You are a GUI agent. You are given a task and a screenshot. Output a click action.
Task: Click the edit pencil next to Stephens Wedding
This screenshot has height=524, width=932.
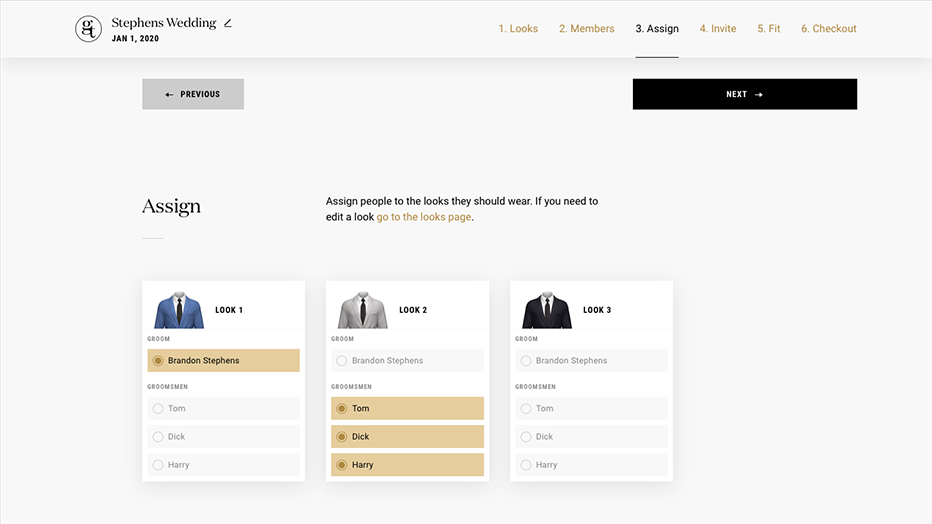pos(228,23)
